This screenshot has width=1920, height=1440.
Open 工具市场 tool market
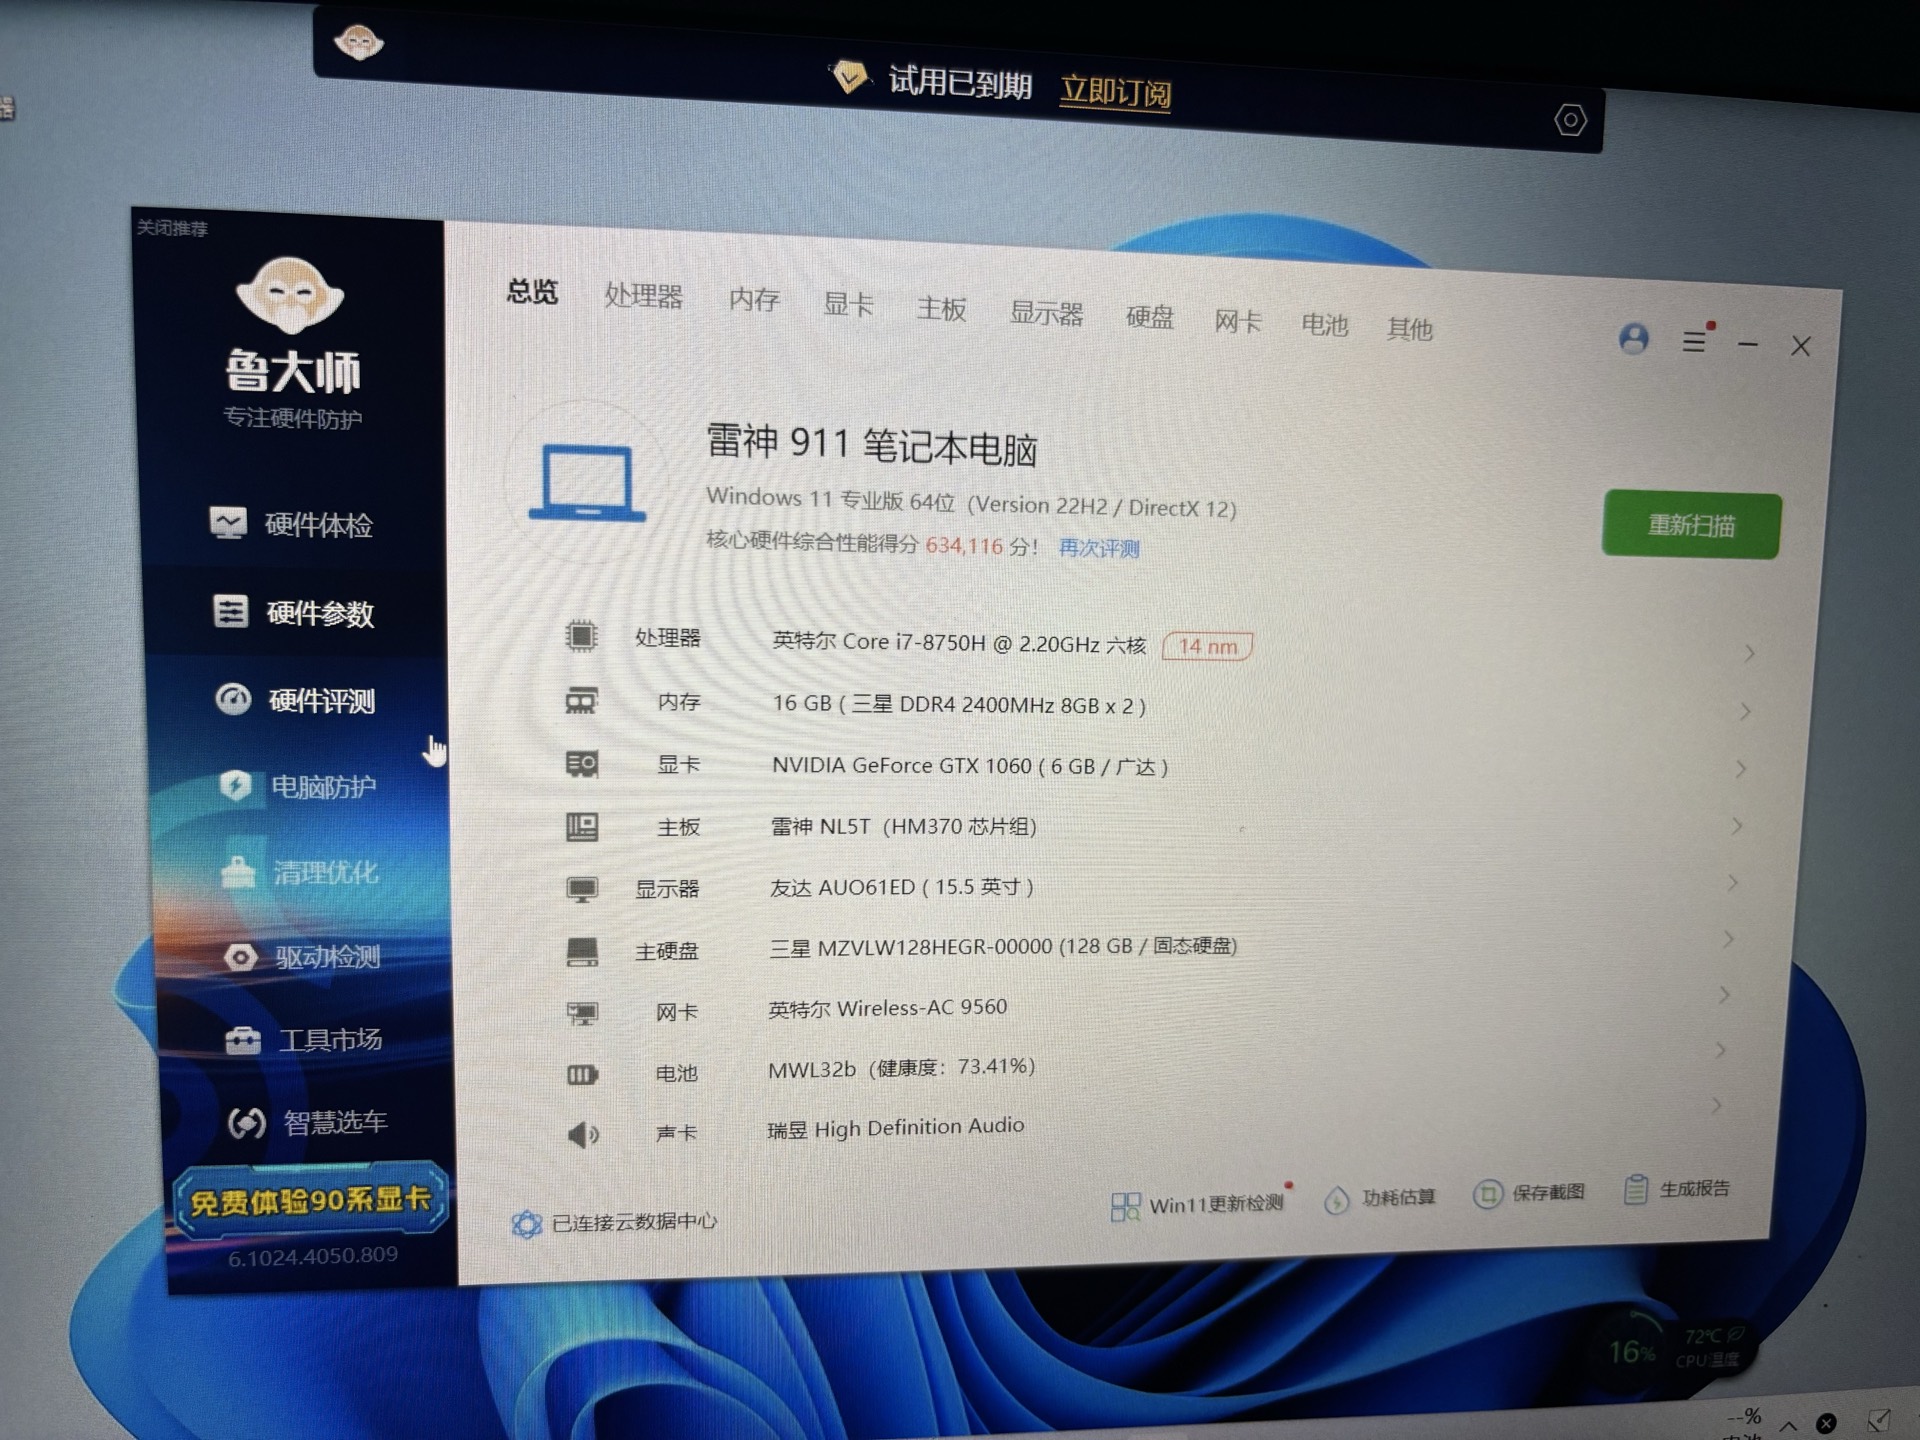pyautogui.click(x=304, y=1040)
